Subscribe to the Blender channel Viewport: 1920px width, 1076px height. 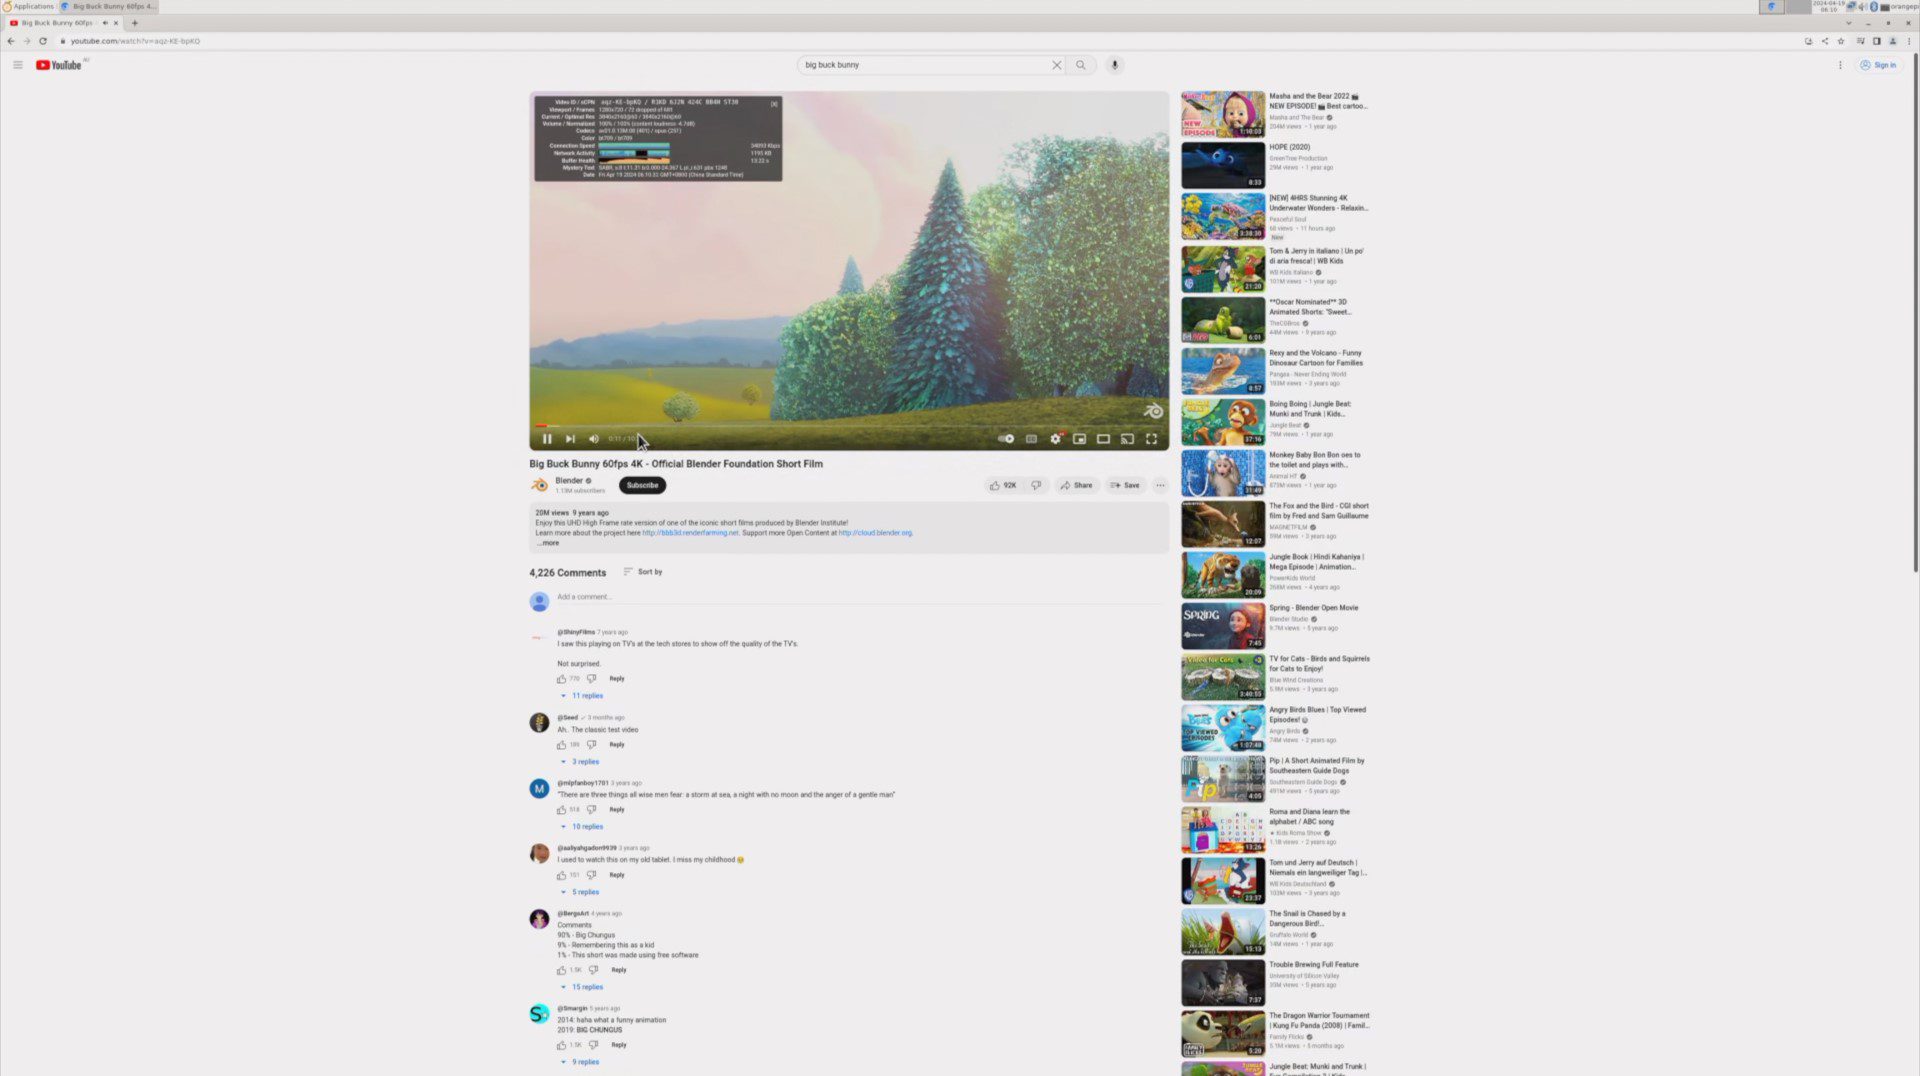pyautogui.click(x=642, y=486)
